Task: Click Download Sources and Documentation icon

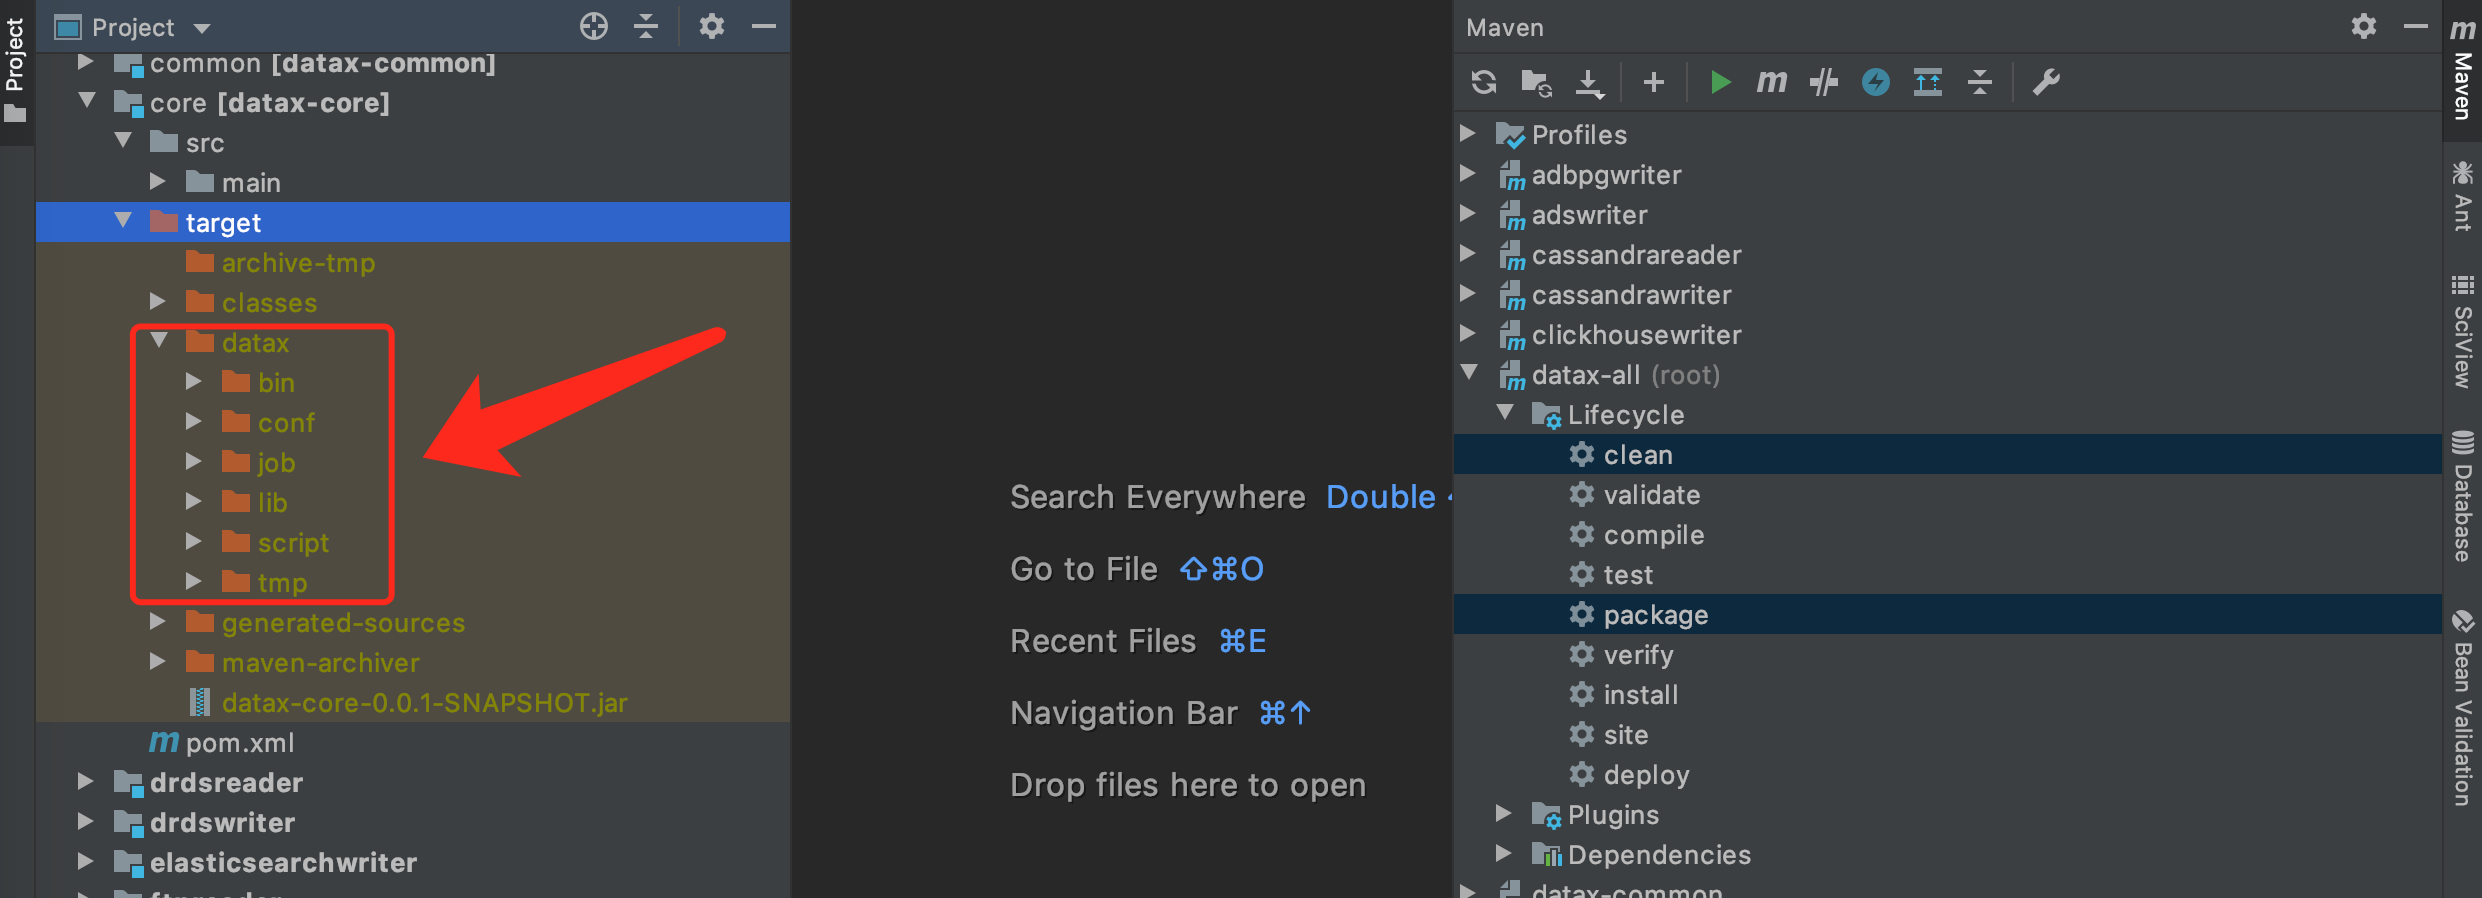Action: coord(1589,82)
